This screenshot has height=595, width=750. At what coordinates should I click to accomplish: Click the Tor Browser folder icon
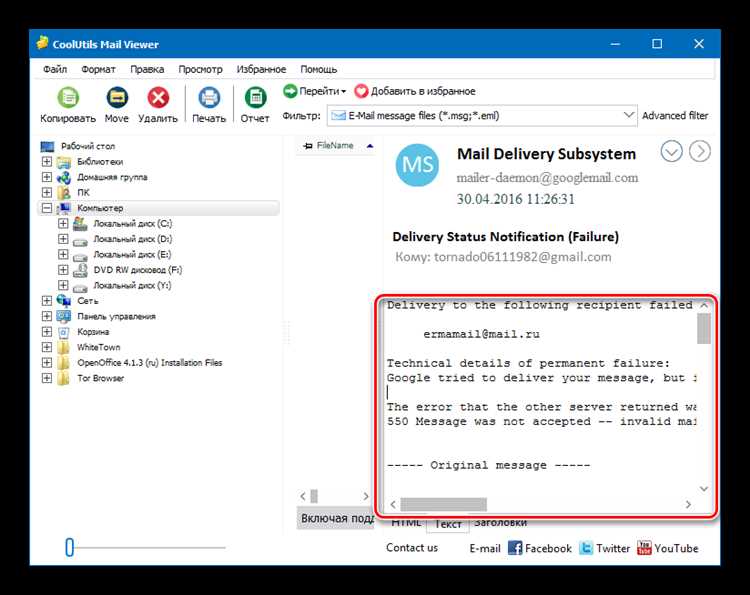coord(64,378)
